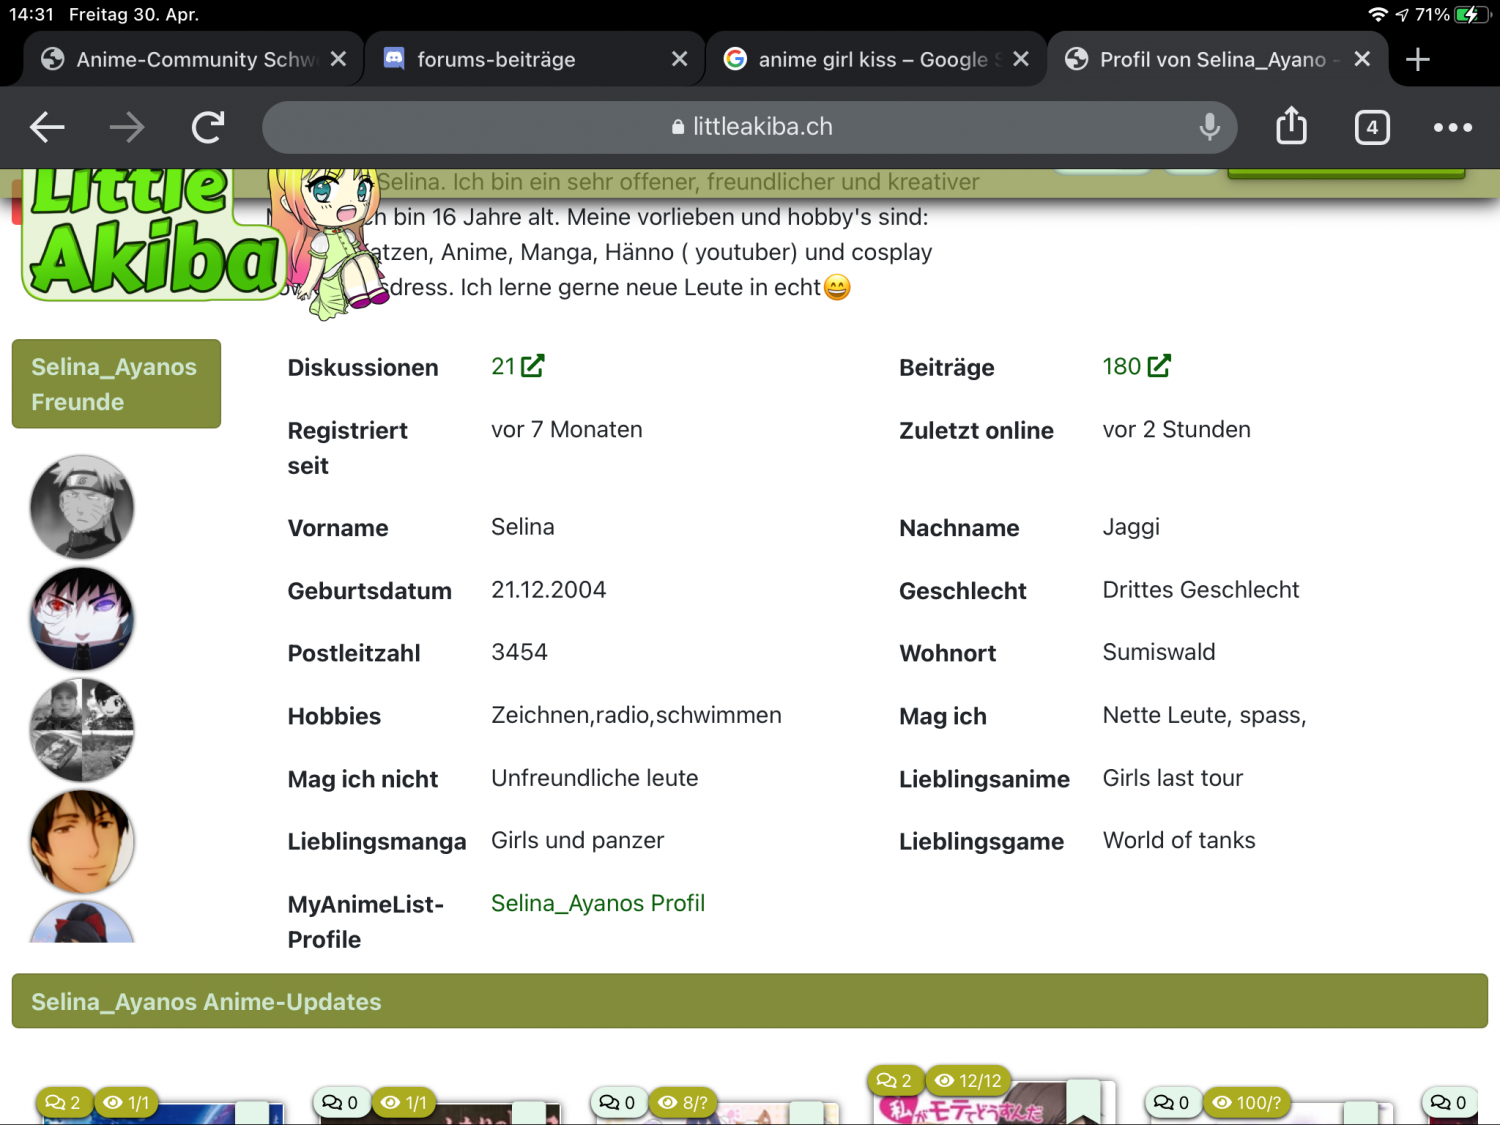The height and width of the screenshot is (1125, 1500).
Task: Add a new browser tab
Action: click(x=1417, y=60)
